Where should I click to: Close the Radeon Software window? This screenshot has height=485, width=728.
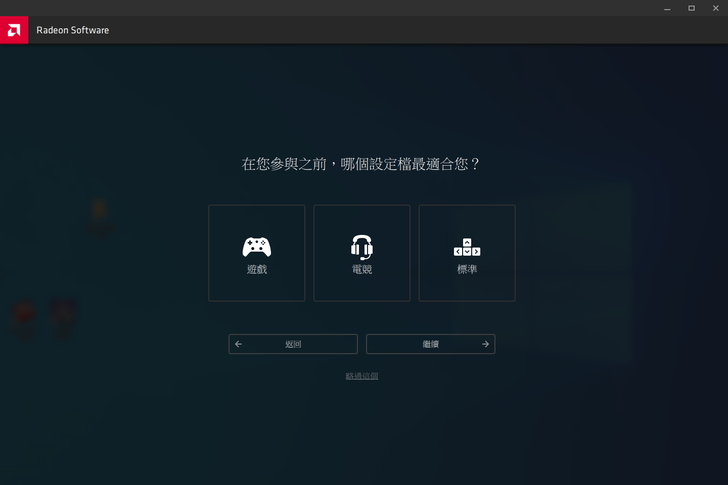coord(715,8)
